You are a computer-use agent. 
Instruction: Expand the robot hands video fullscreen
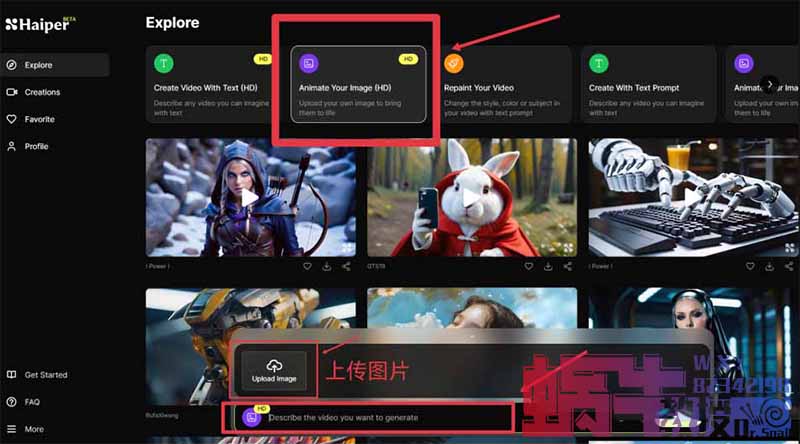click(789, 247)
